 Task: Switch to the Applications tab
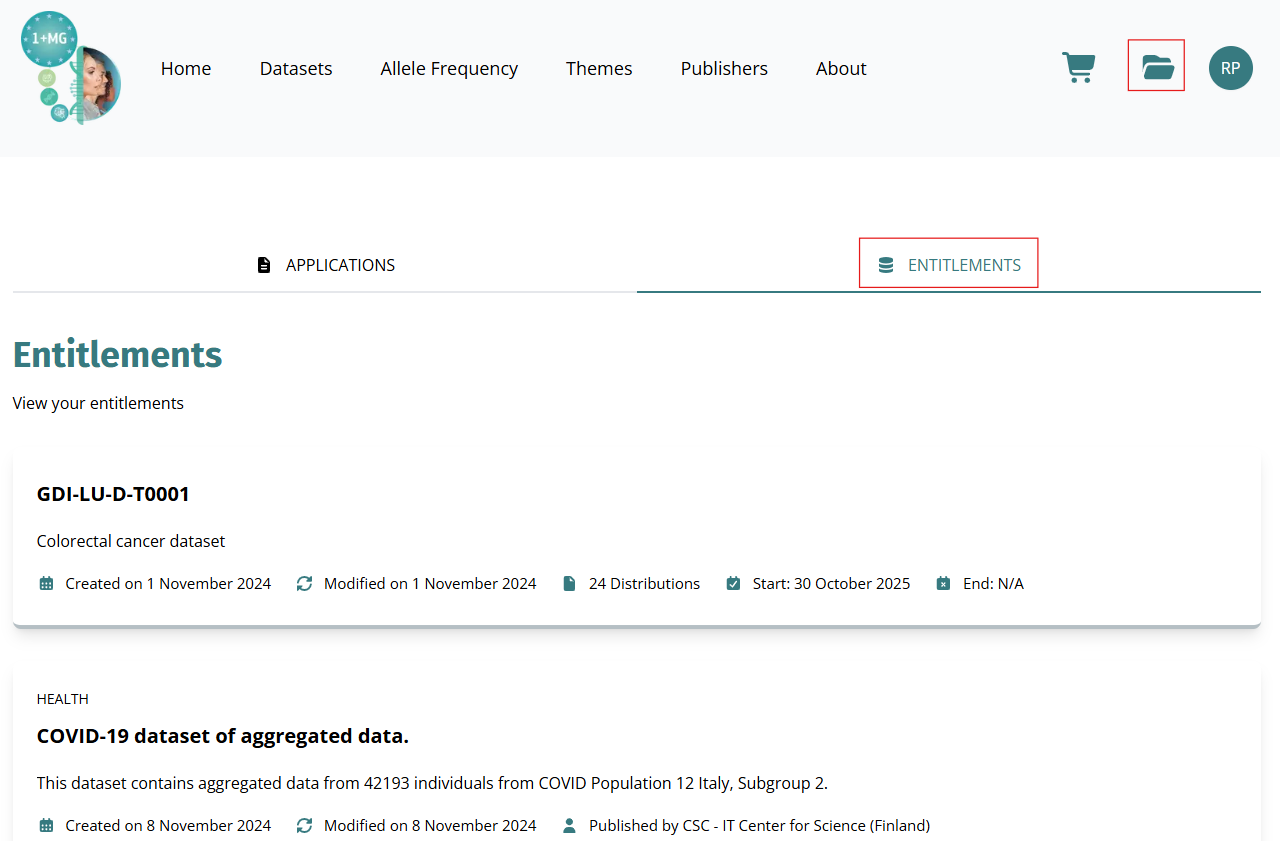[x=325, y=265]
